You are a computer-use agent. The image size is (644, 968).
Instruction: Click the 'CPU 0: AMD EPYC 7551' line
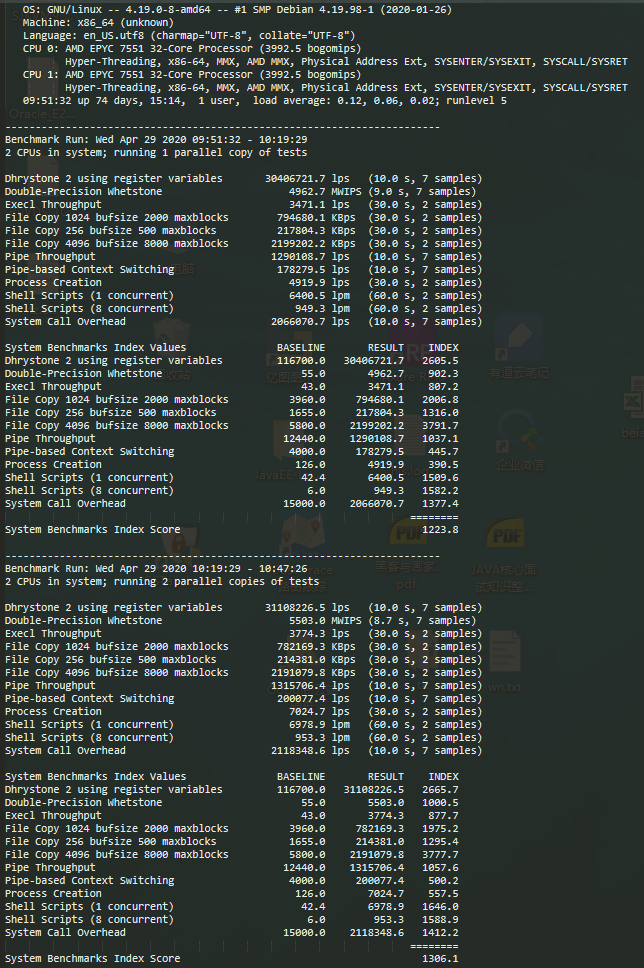[192, 49]
